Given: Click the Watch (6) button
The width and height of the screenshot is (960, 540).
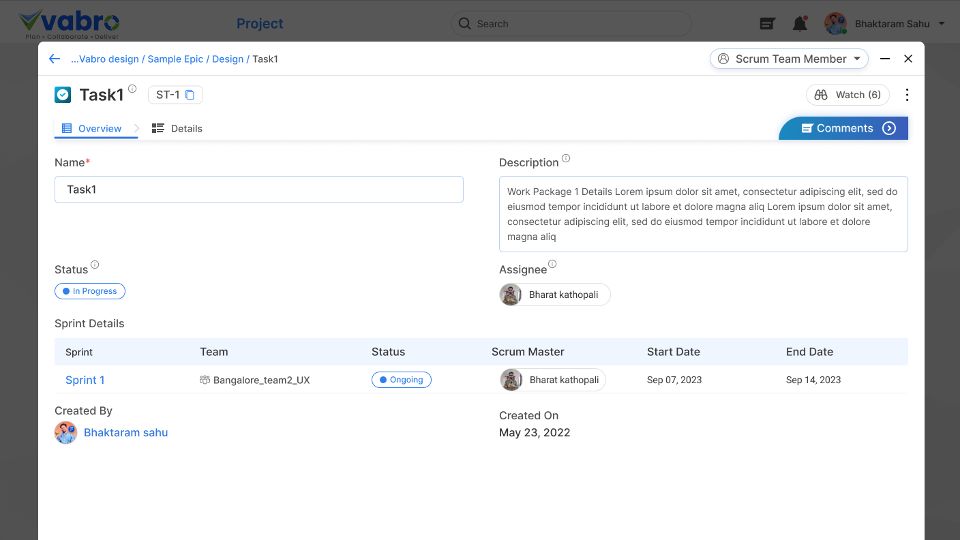Looking at the screenshot, I should tap(847, 95).
